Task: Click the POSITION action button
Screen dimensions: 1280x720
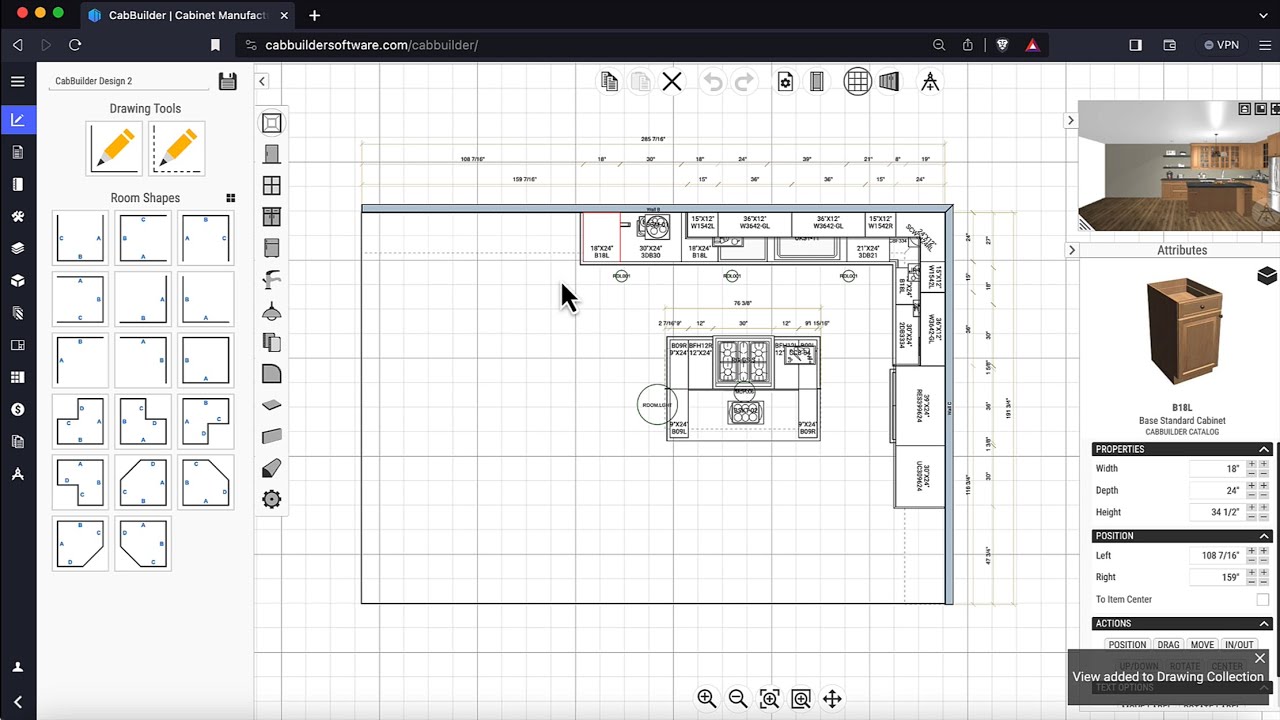Action: pos(1127,645)
